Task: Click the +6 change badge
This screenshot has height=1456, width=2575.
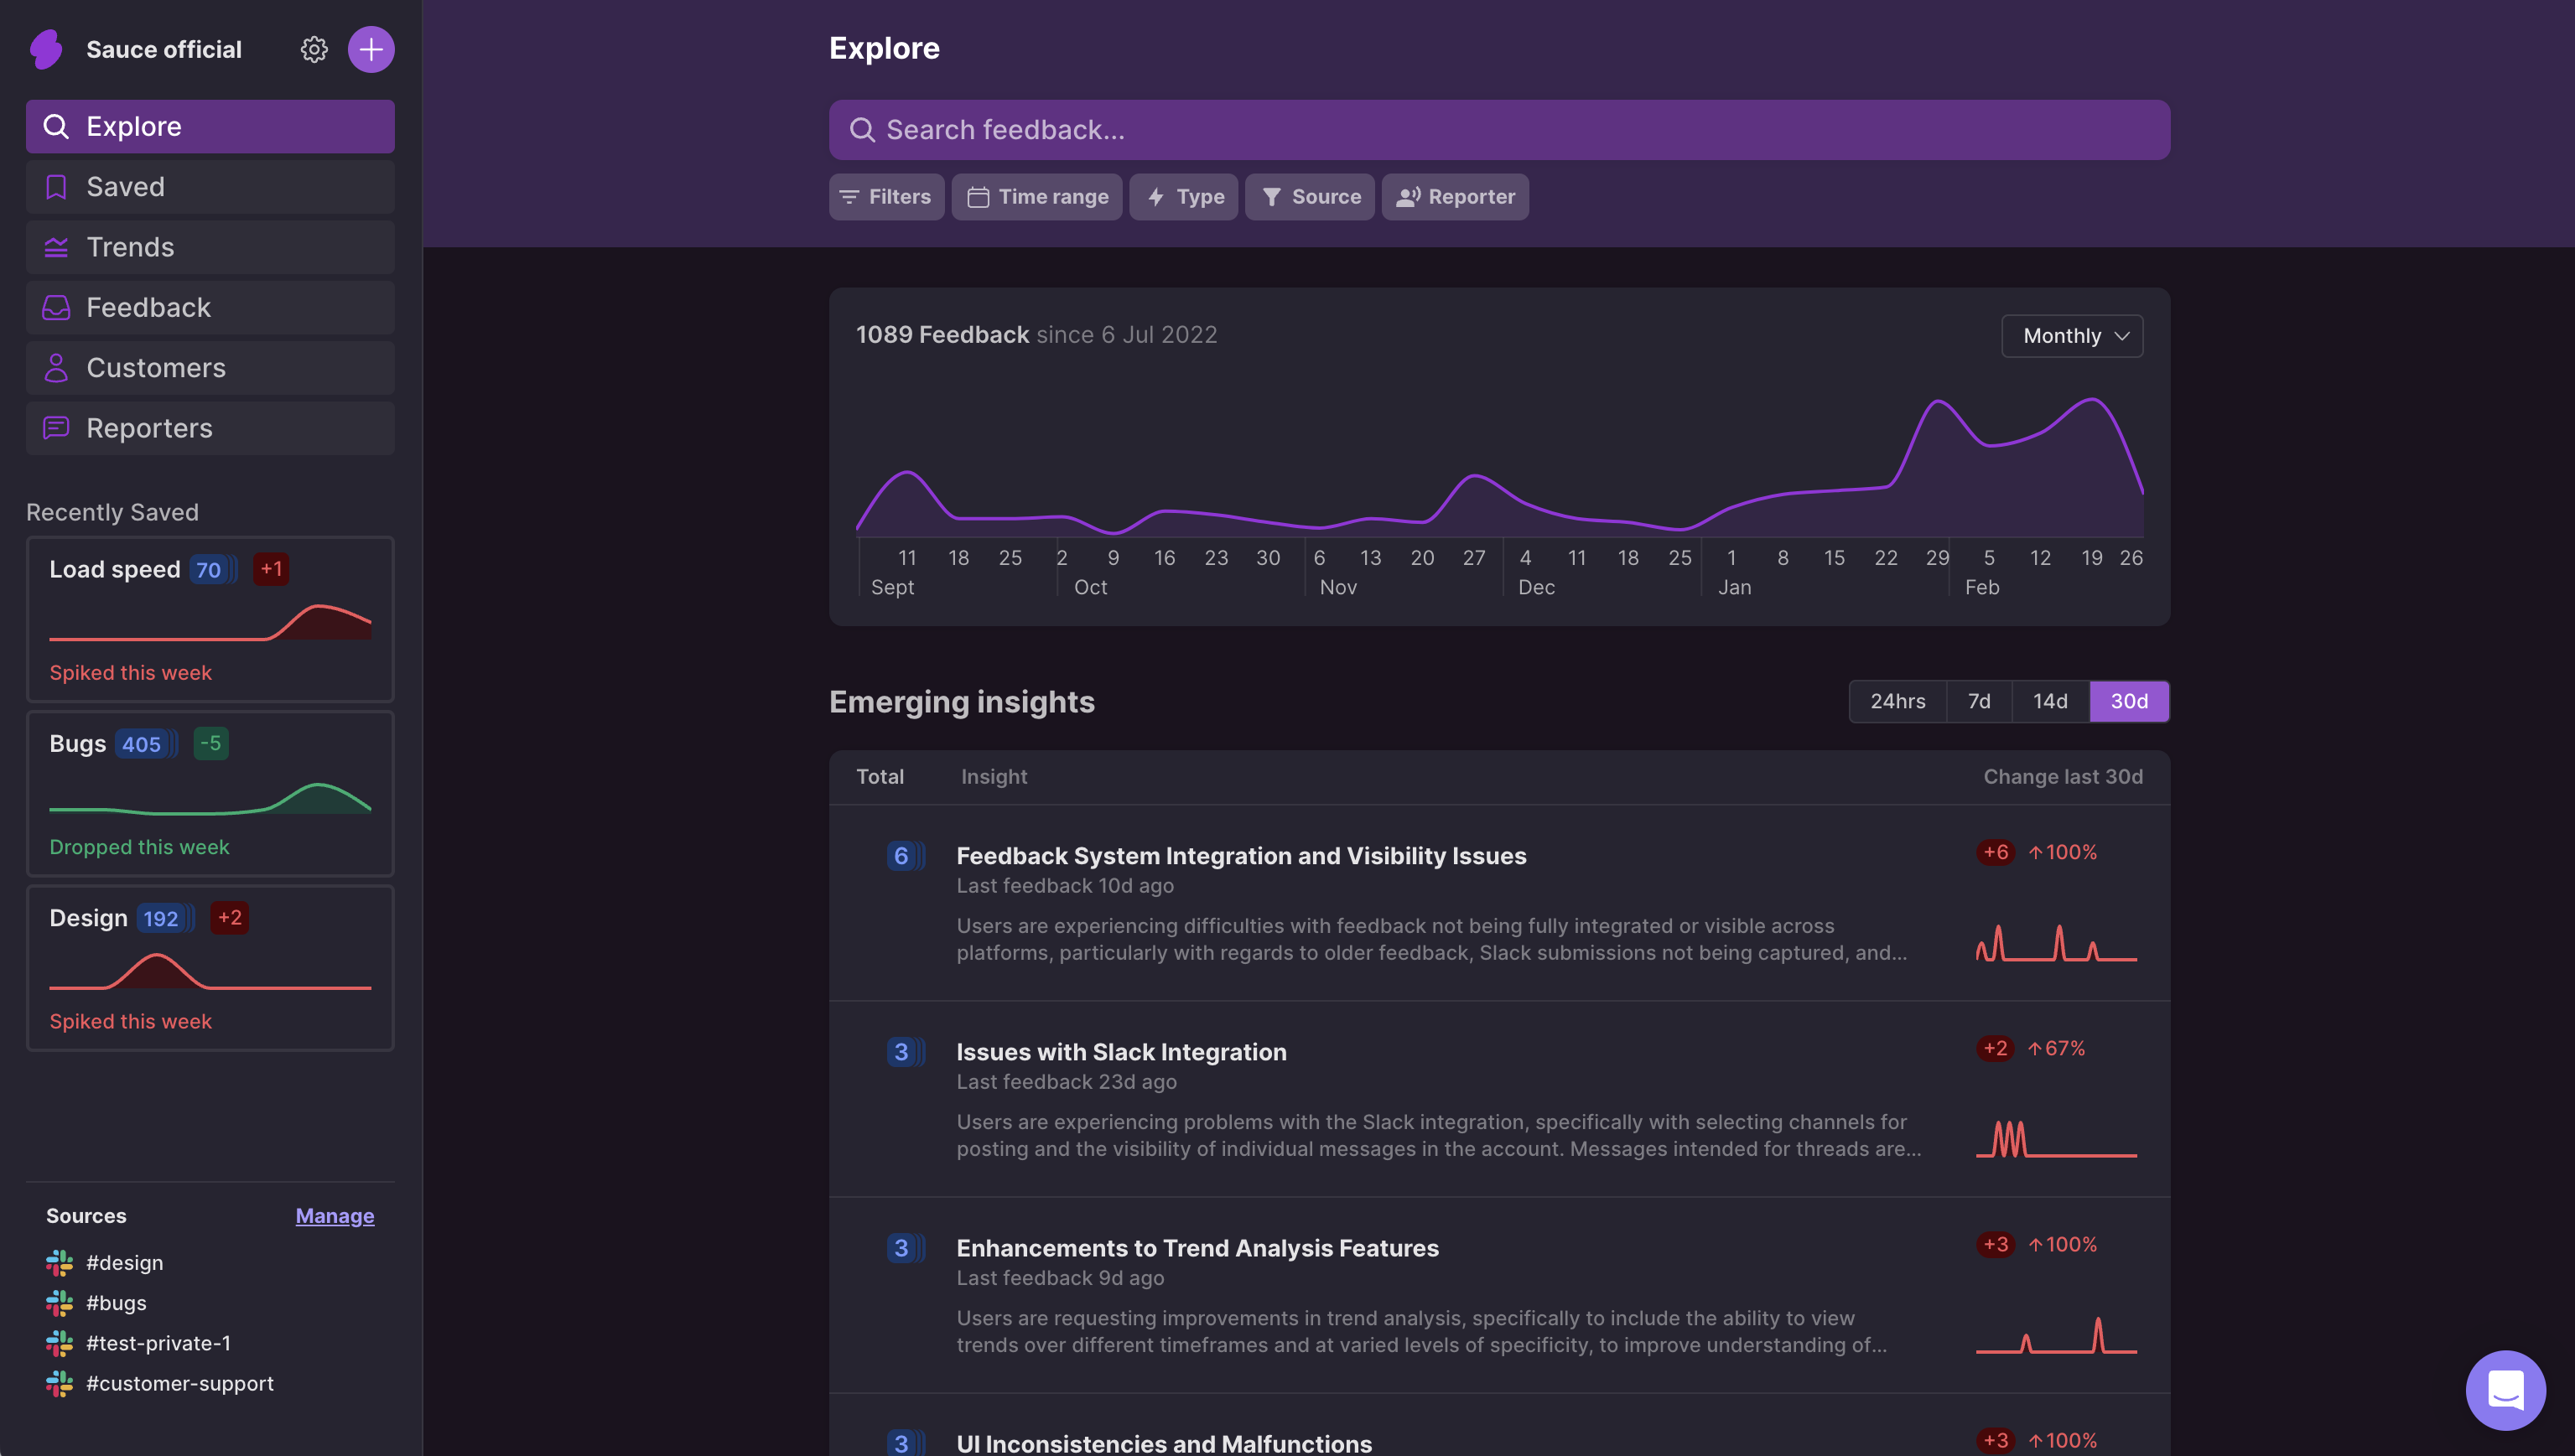Action: (1995, 852)
